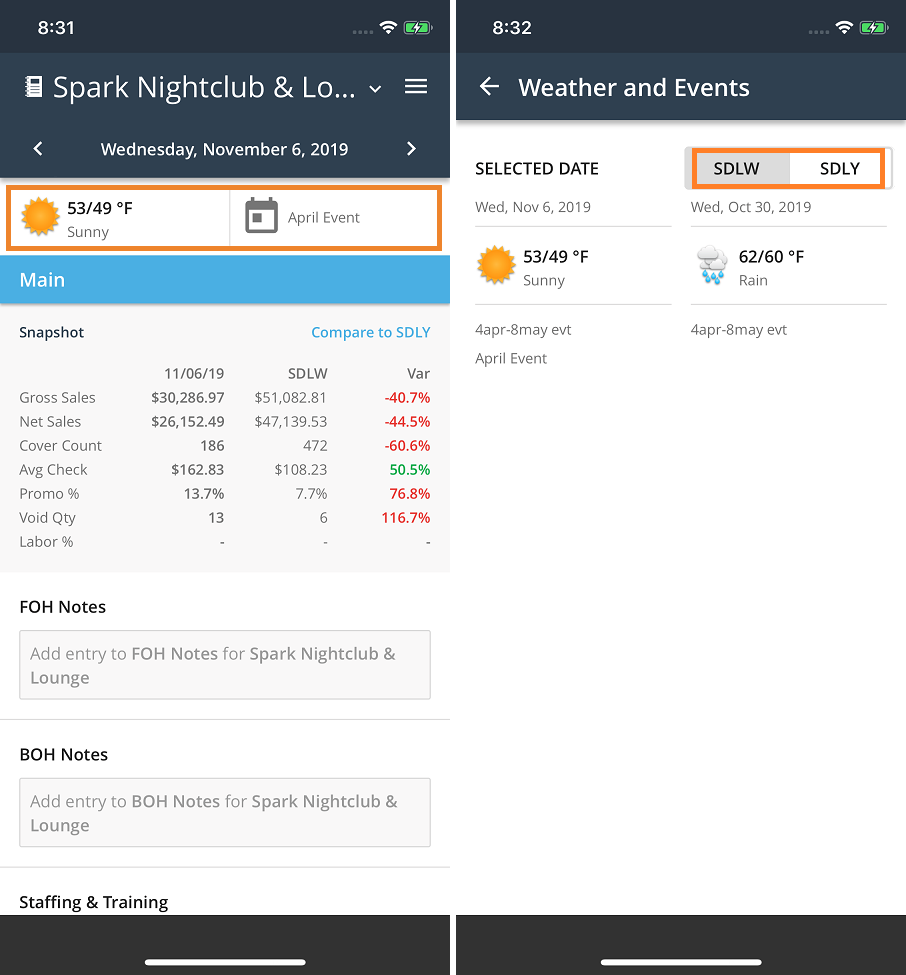Click the calendar icon next to April Event
The width and height of the screenshot is (906, 975).
pos(261,216)
